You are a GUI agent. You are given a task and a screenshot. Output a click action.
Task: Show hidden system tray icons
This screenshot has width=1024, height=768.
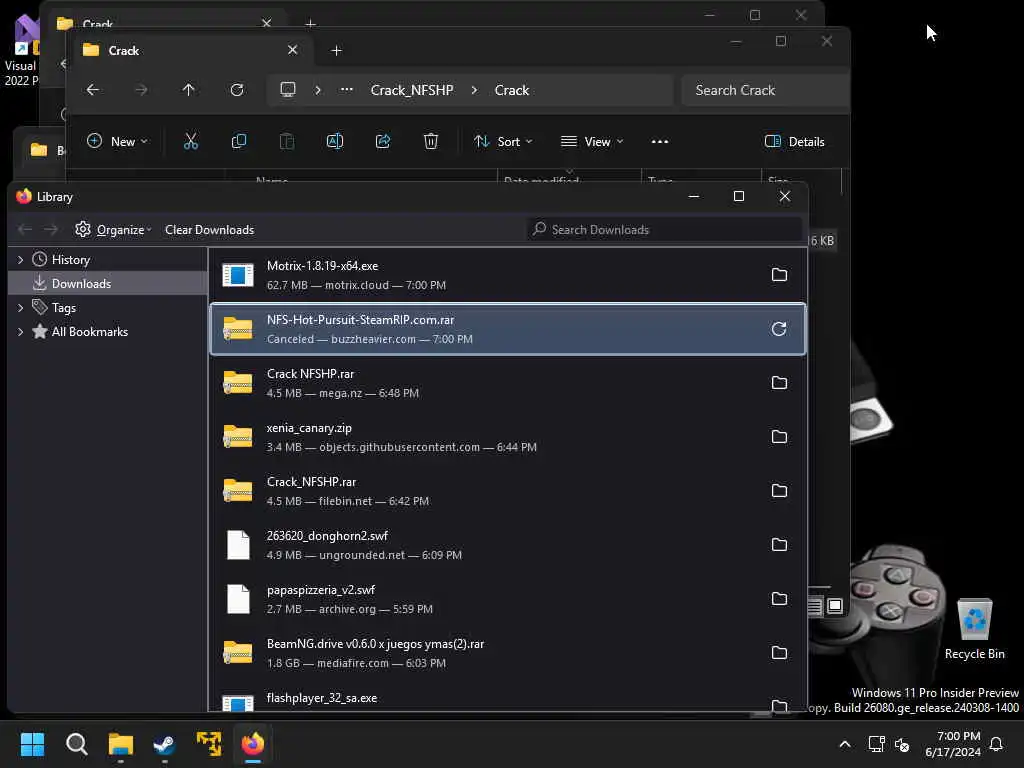pos(844,744)
